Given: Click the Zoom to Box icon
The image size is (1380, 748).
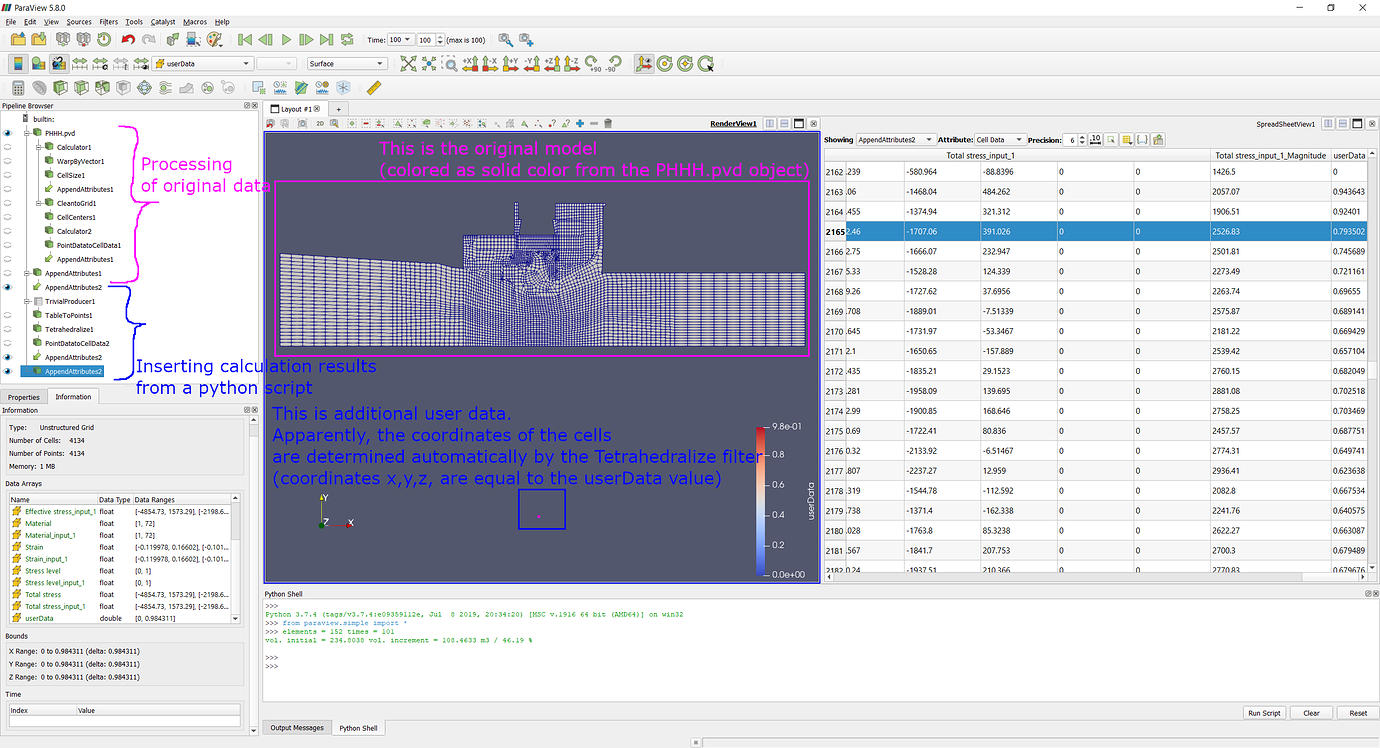Looking at the screenshot, I should pyautogui.click(x=451, y=64).
